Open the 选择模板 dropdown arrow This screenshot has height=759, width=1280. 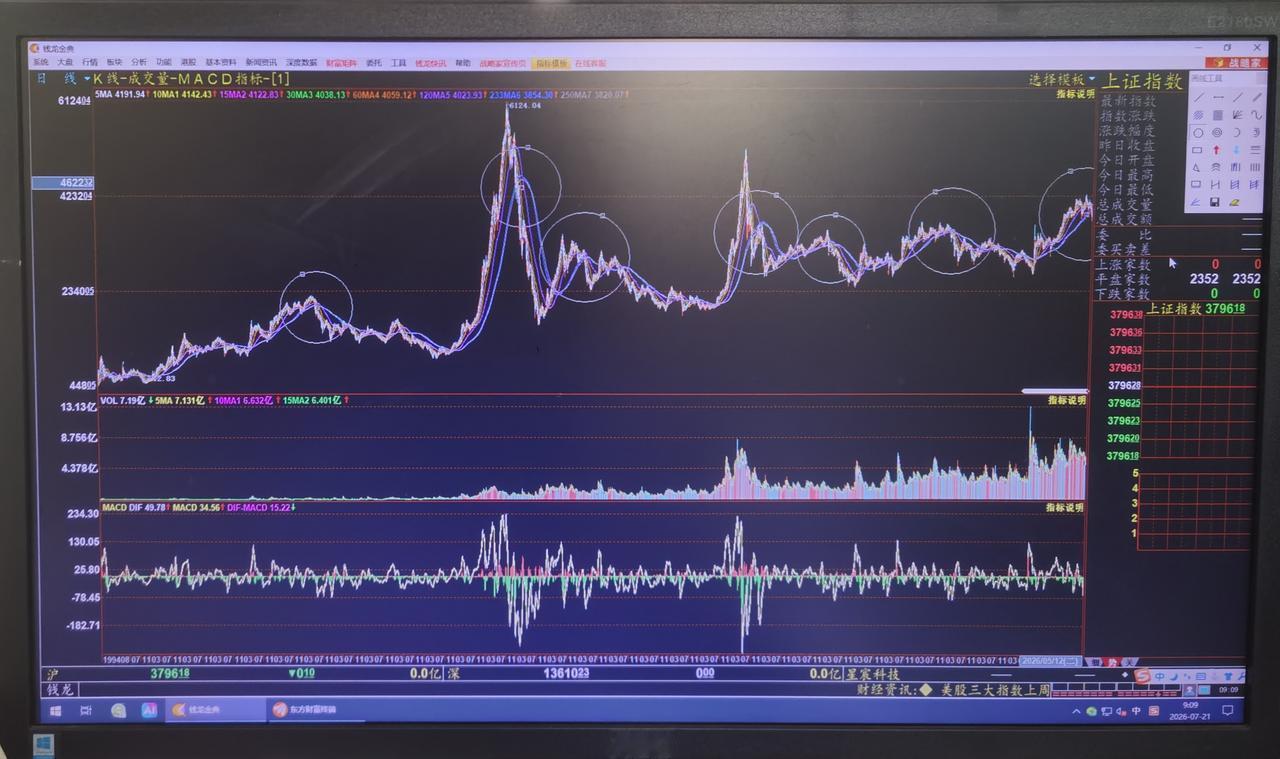point(1092,79)
